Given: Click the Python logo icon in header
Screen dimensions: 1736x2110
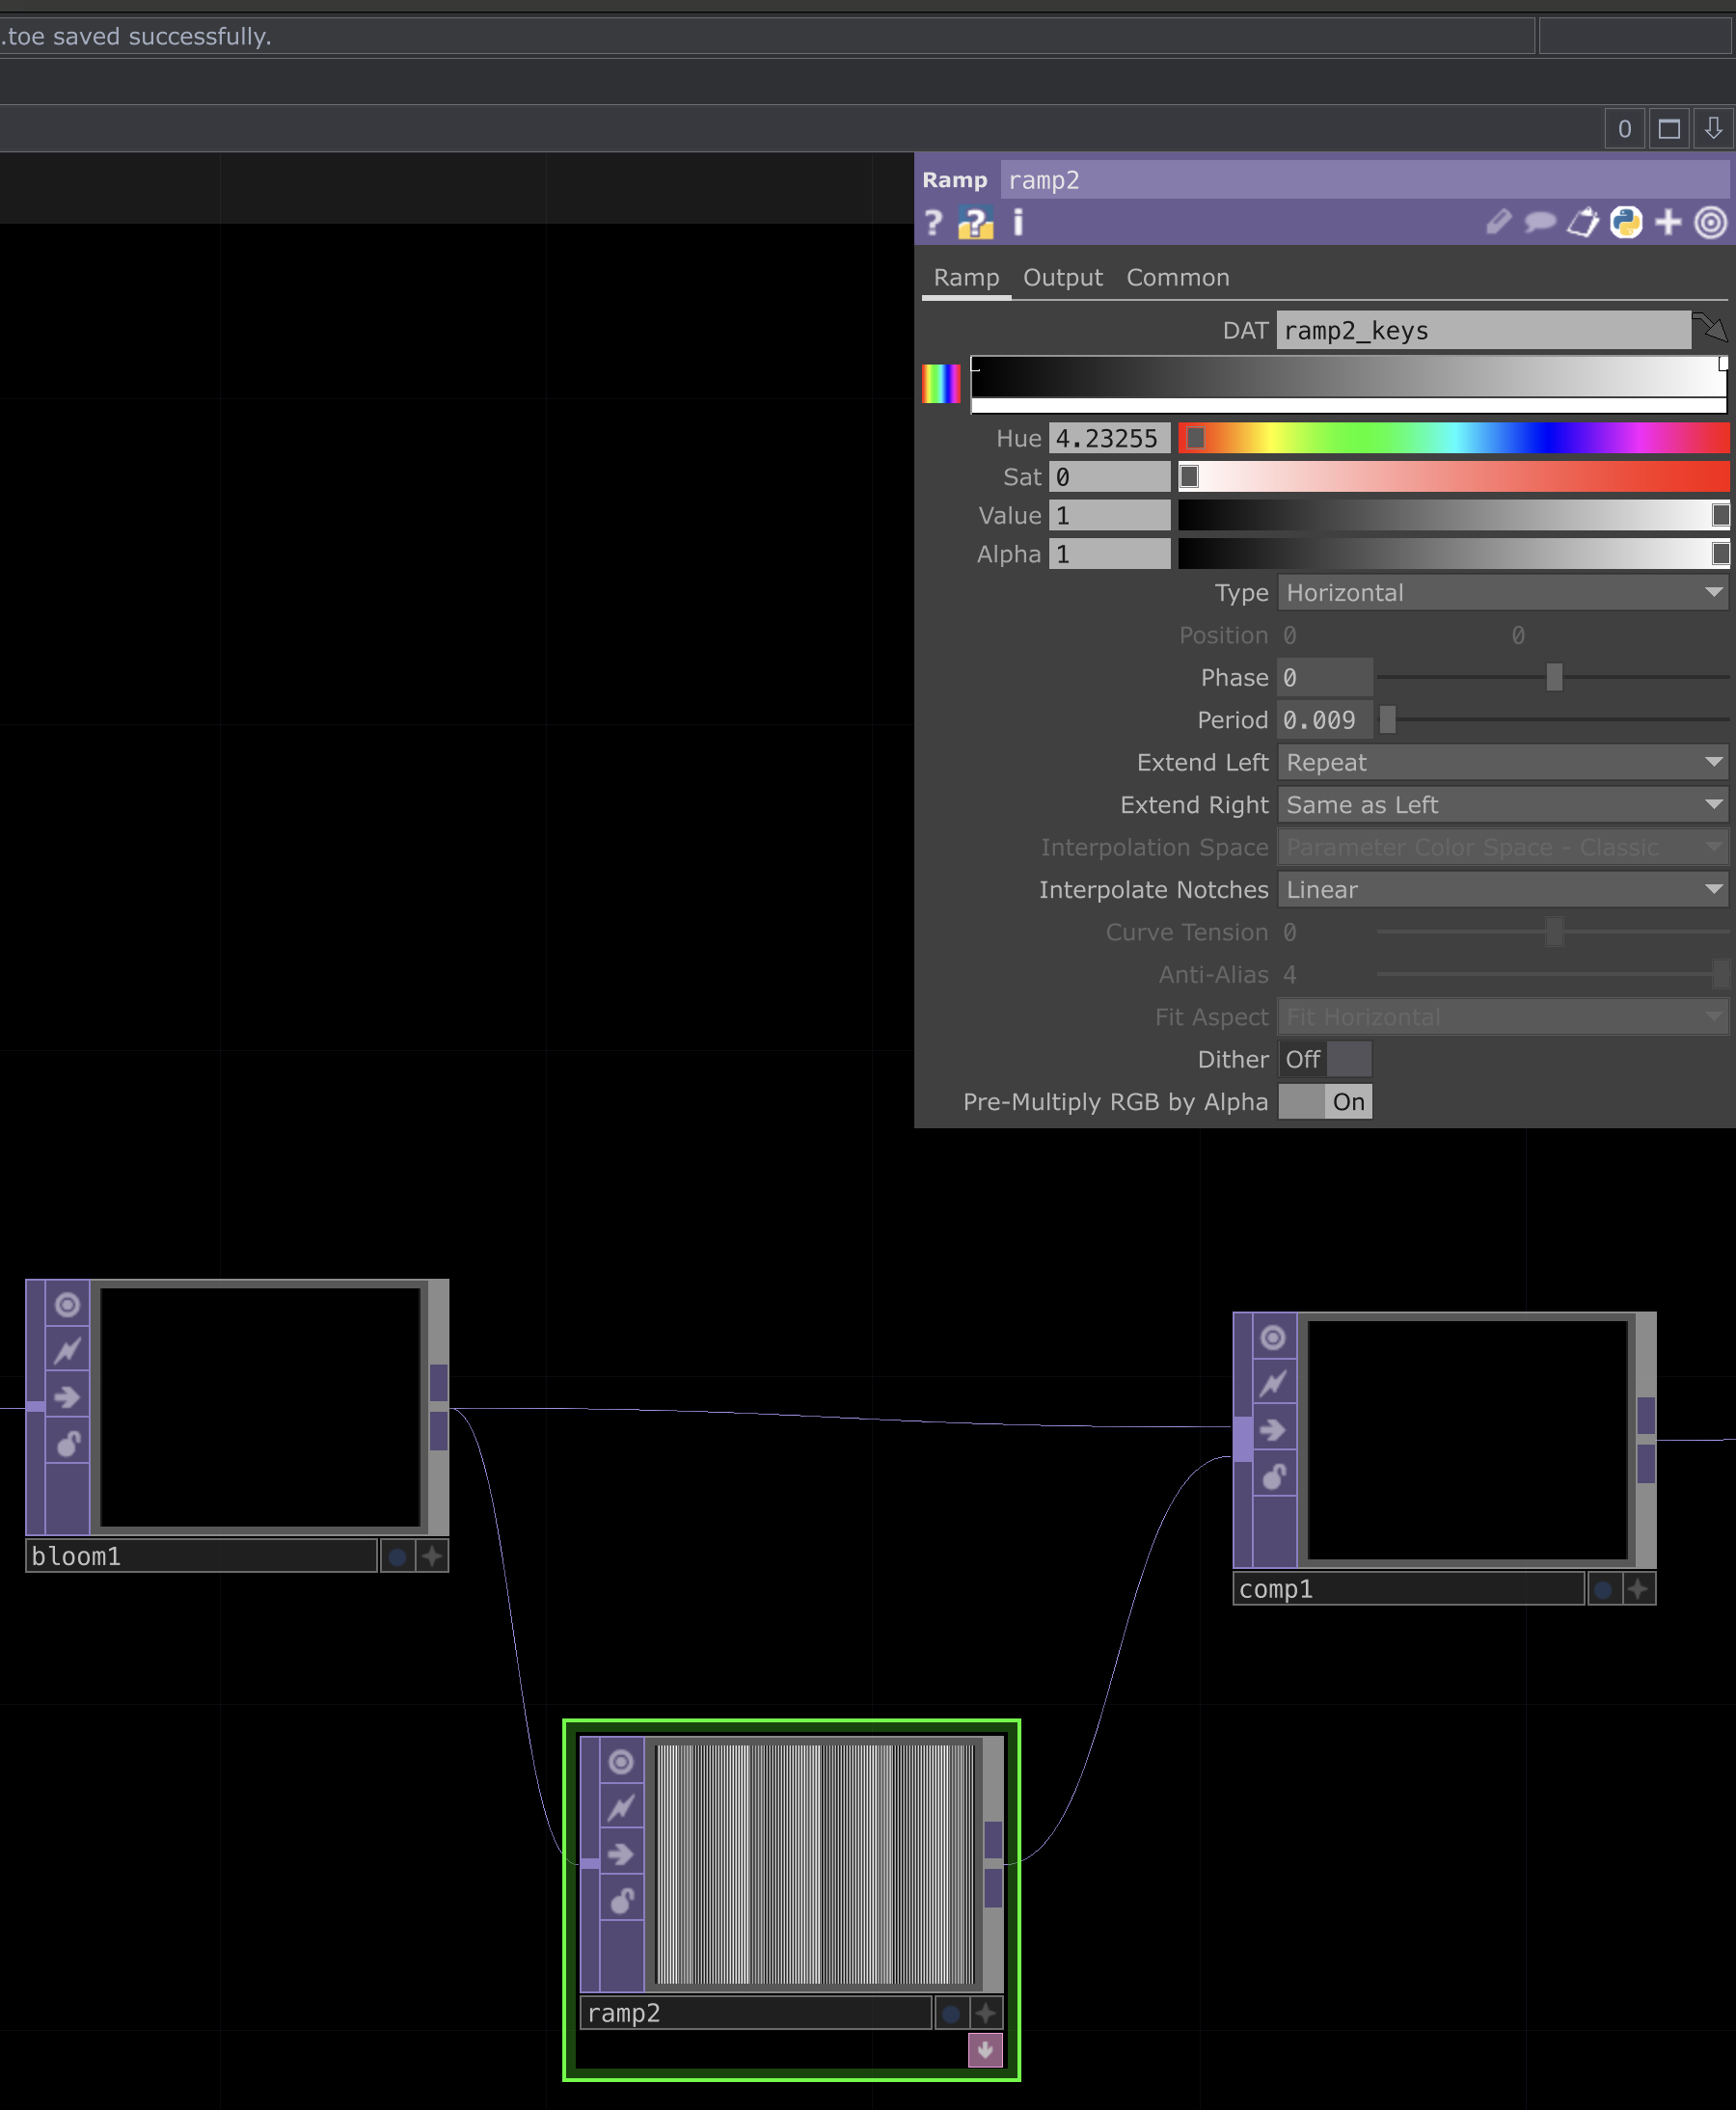Looking at the screenshot, I should coord(1625,222).
